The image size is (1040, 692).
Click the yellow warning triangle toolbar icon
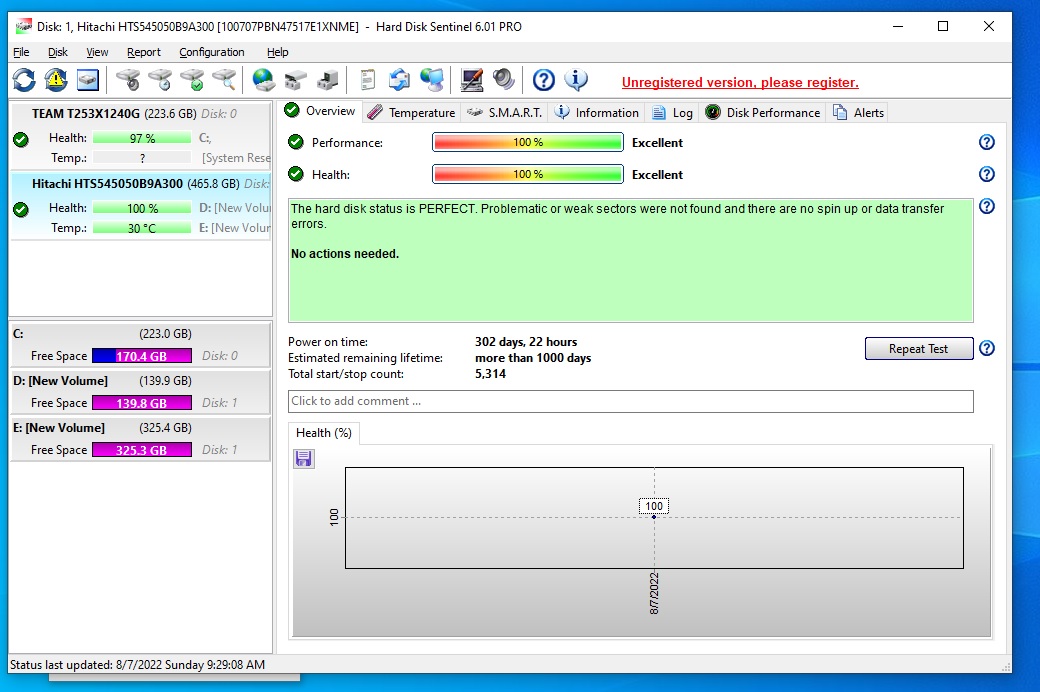coord(56,80)
